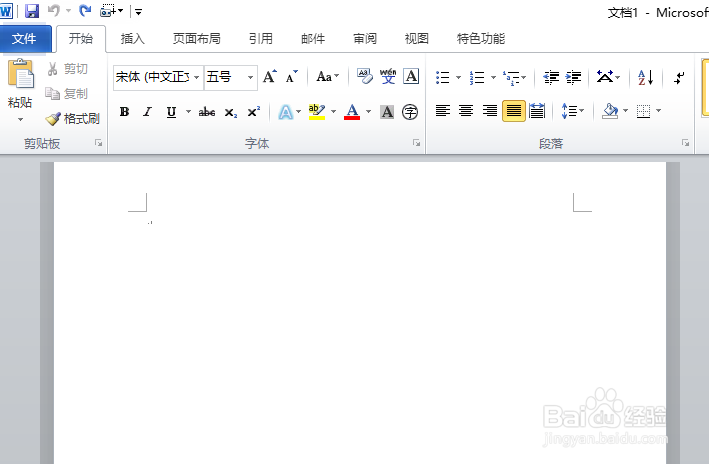This screenshot has height=464, width=709.
Task: Click the Increase Indent icon
Action: coord(573,77)
